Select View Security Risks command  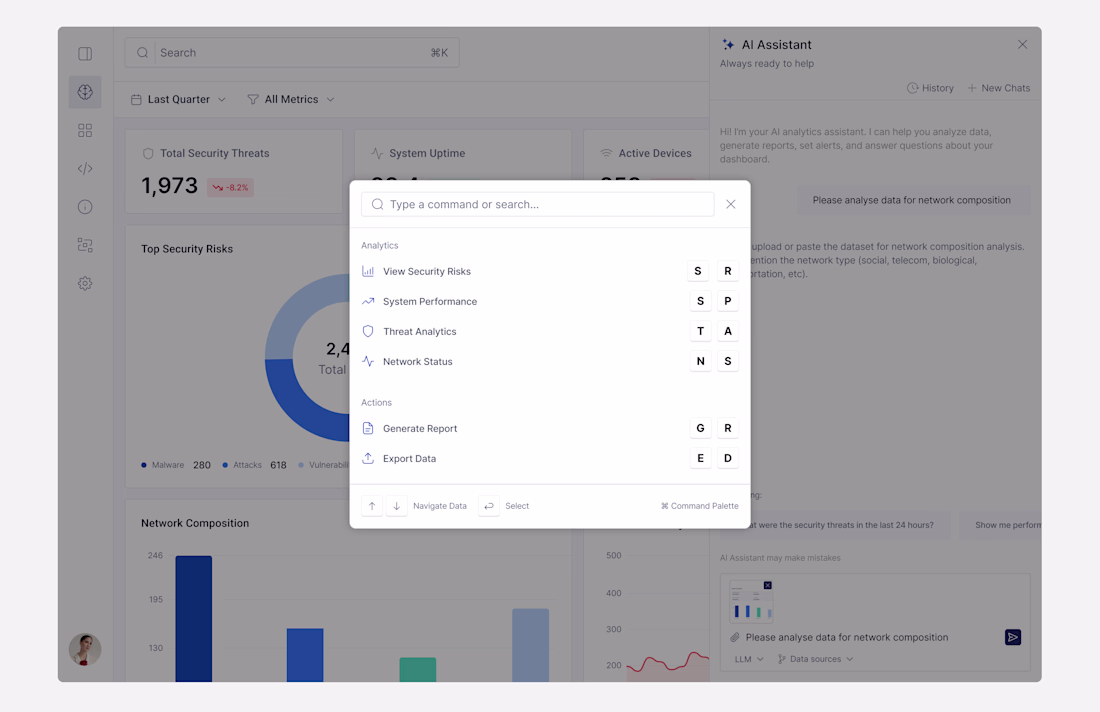pyautogui.click(x=549, y=271)
